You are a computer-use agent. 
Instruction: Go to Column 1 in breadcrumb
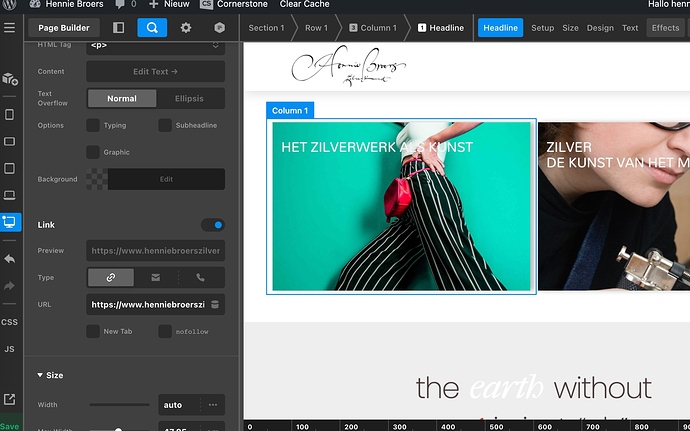coord(373,28)
